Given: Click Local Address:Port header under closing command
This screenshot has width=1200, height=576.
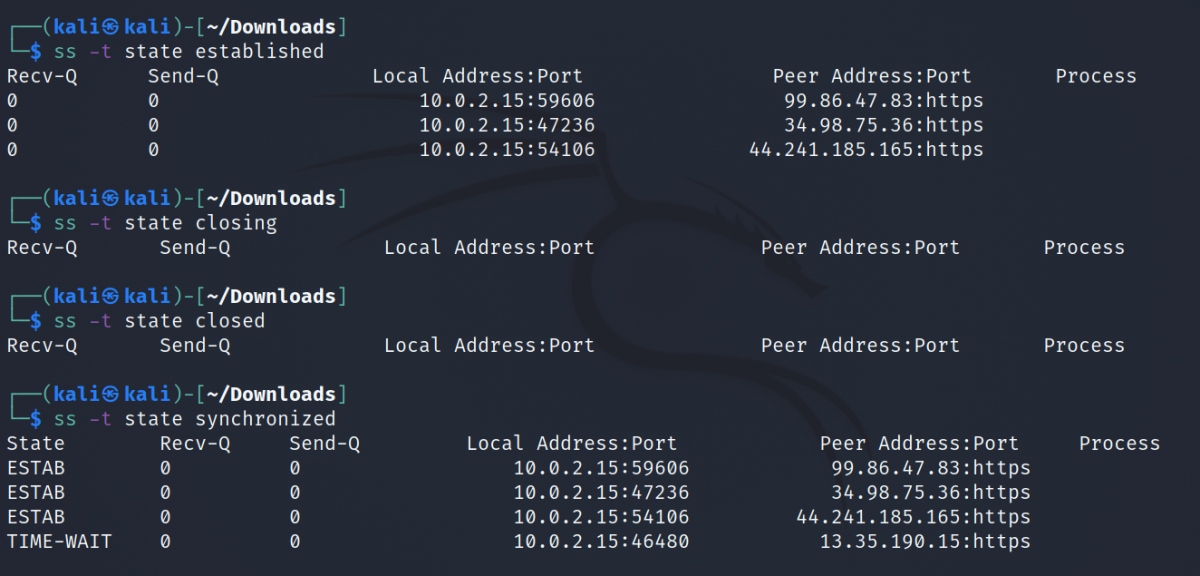Looking at the screenshot, I should (489, 247).
